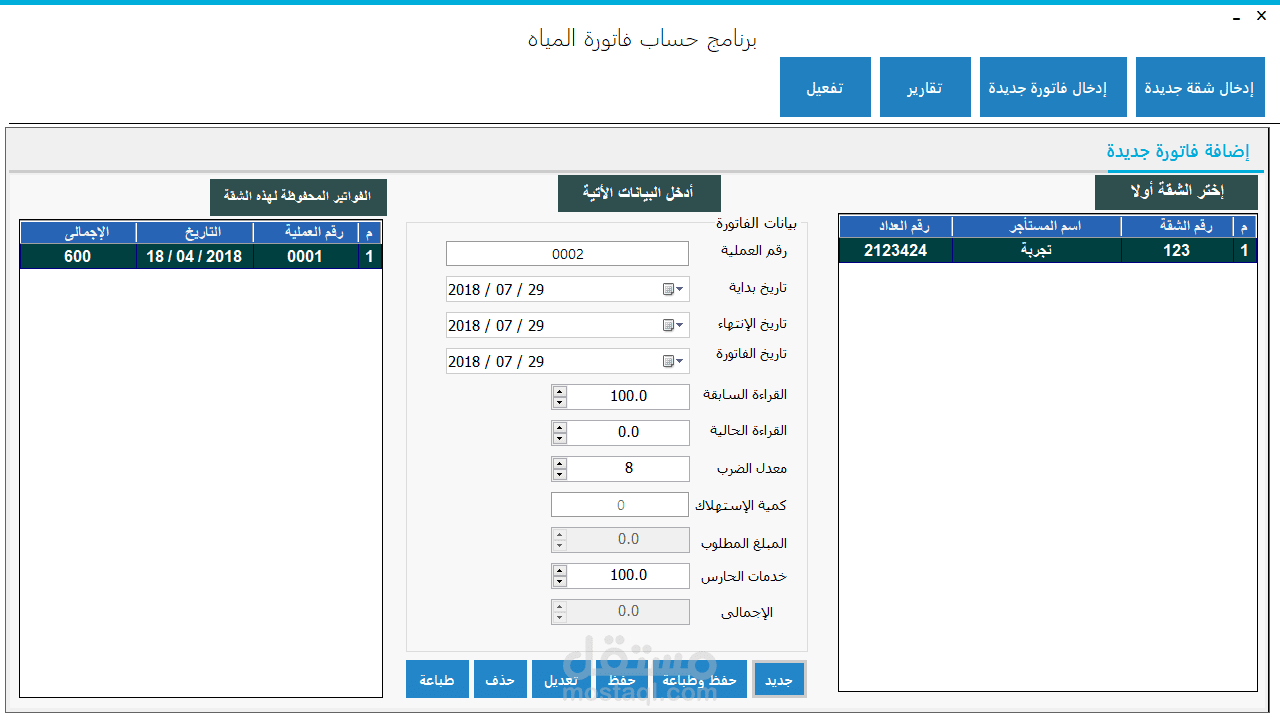Open تقارير (Reports) from the top bar

[924, 87]
